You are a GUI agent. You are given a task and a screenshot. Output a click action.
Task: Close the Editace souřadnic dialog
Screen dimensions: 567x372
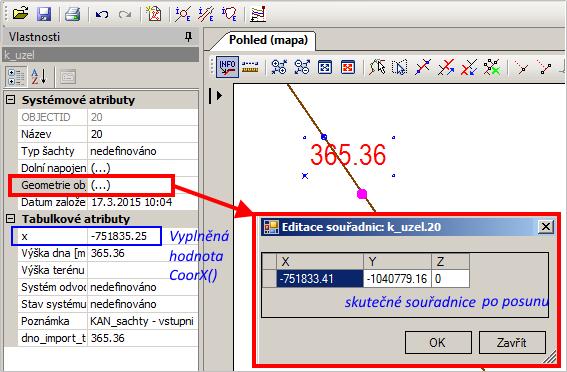pyautogui.click(x=546, y=227)
